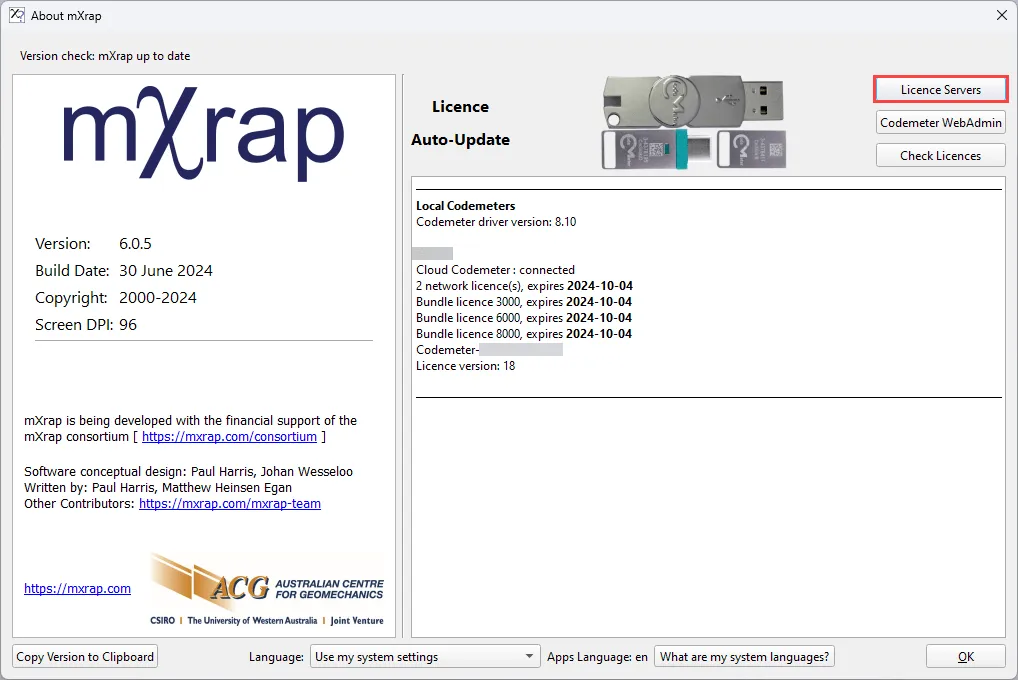1018x680 pixels.
Task: Click the Auto-Update label
Action: tap(460, 140)
